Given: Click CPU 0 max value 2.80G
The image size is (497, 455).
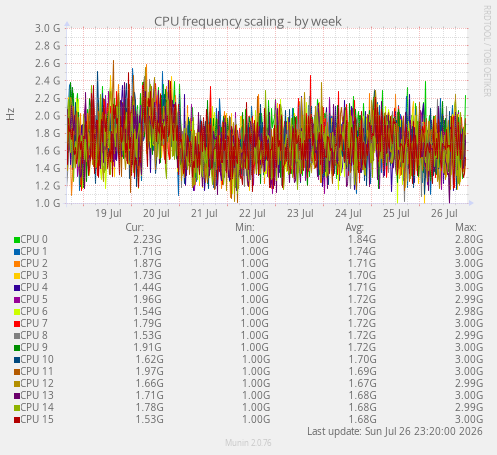Looking at the screenshot, I should pos(469,239).
